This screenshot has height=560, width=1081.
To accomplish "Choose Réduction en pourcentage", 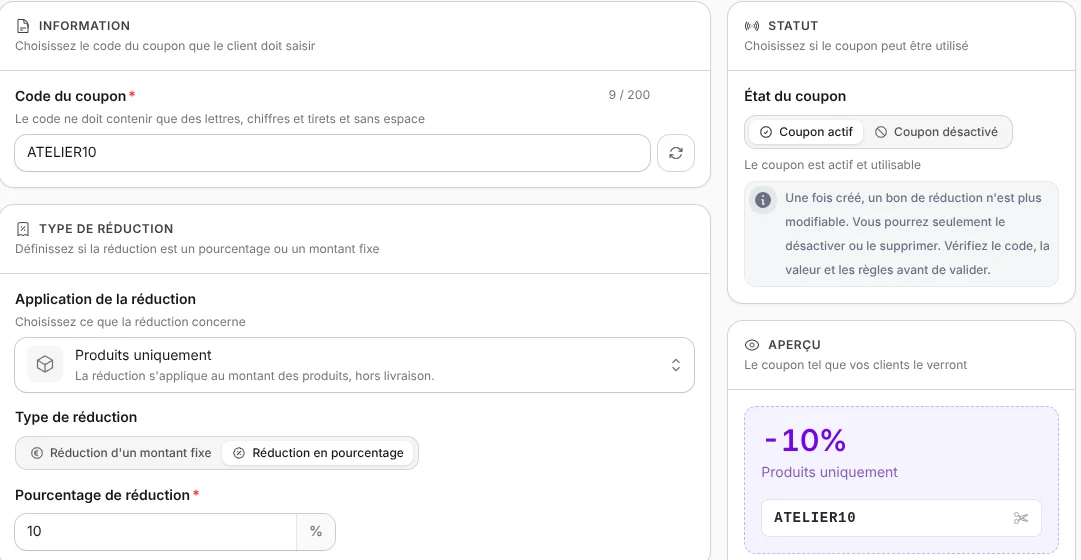I will (318, 453).
